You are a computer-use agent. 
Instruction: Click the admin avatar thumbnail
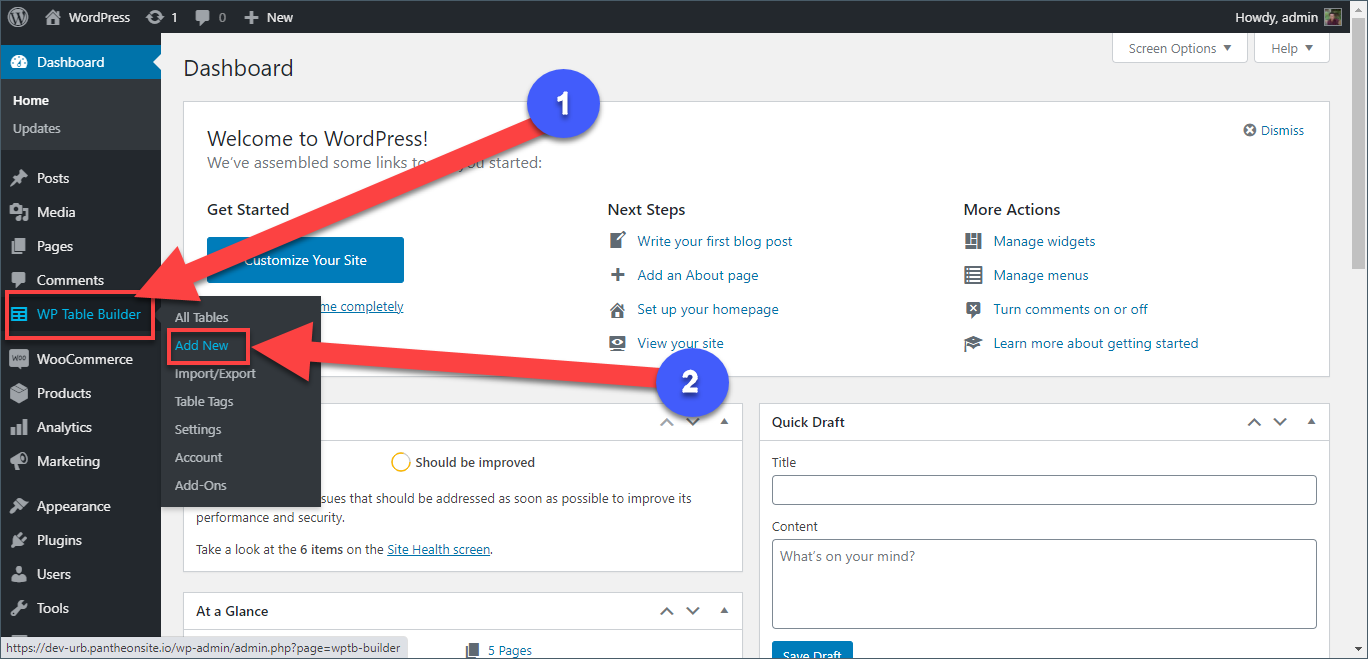[x=1333, y=17]
